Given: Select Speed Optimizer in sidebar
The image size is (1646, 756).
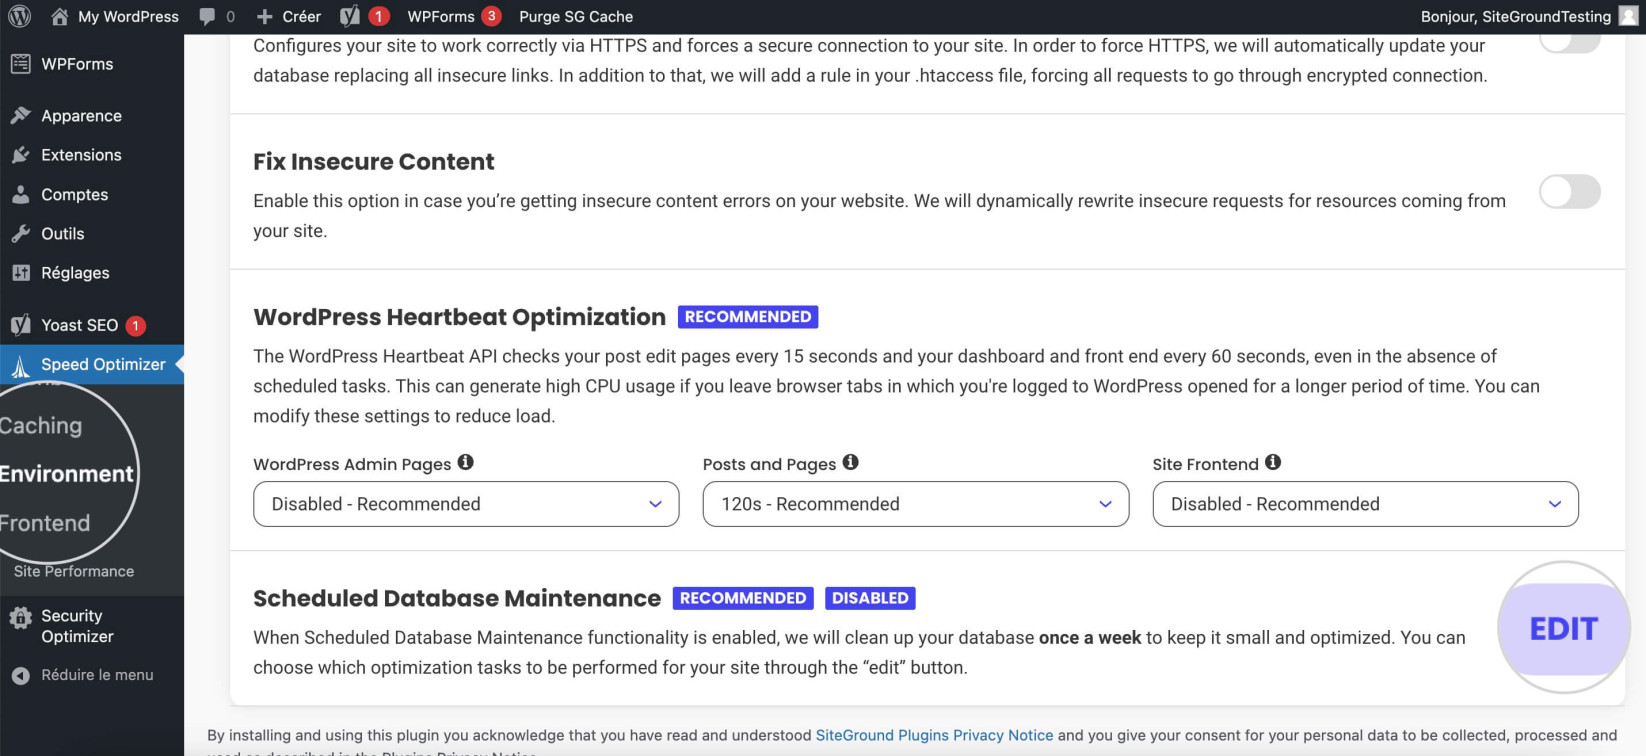Looking at the screenshot, I should point(92,365).
